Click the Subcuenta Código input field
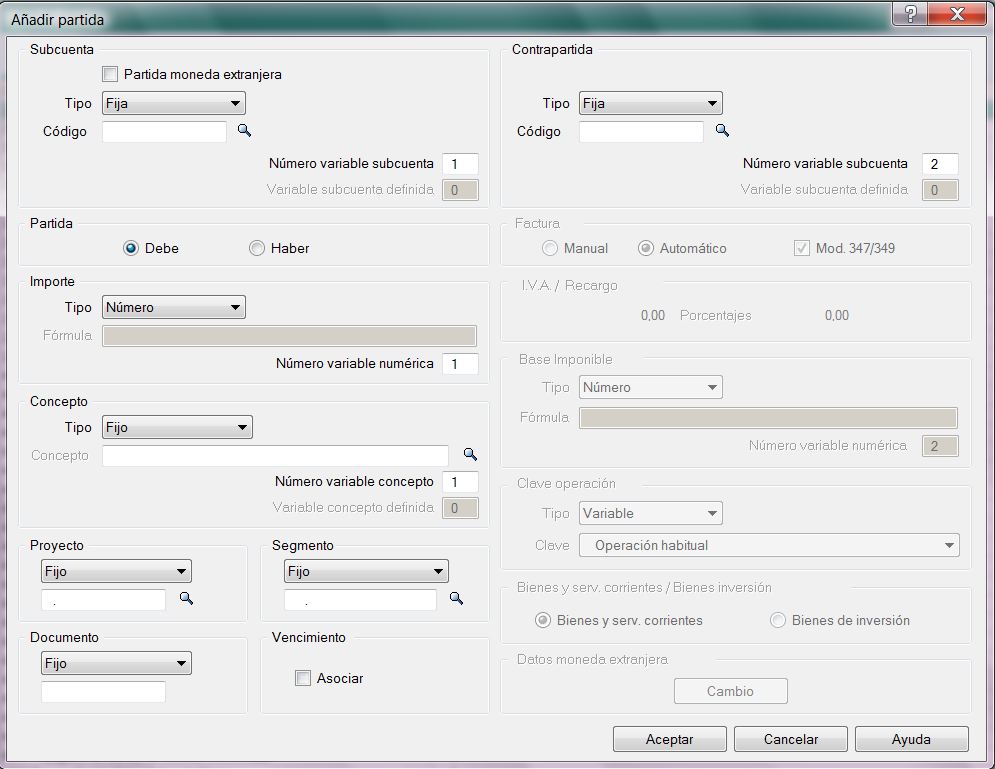The width and height of the screenshot is (995, 769). coord(164,132)
